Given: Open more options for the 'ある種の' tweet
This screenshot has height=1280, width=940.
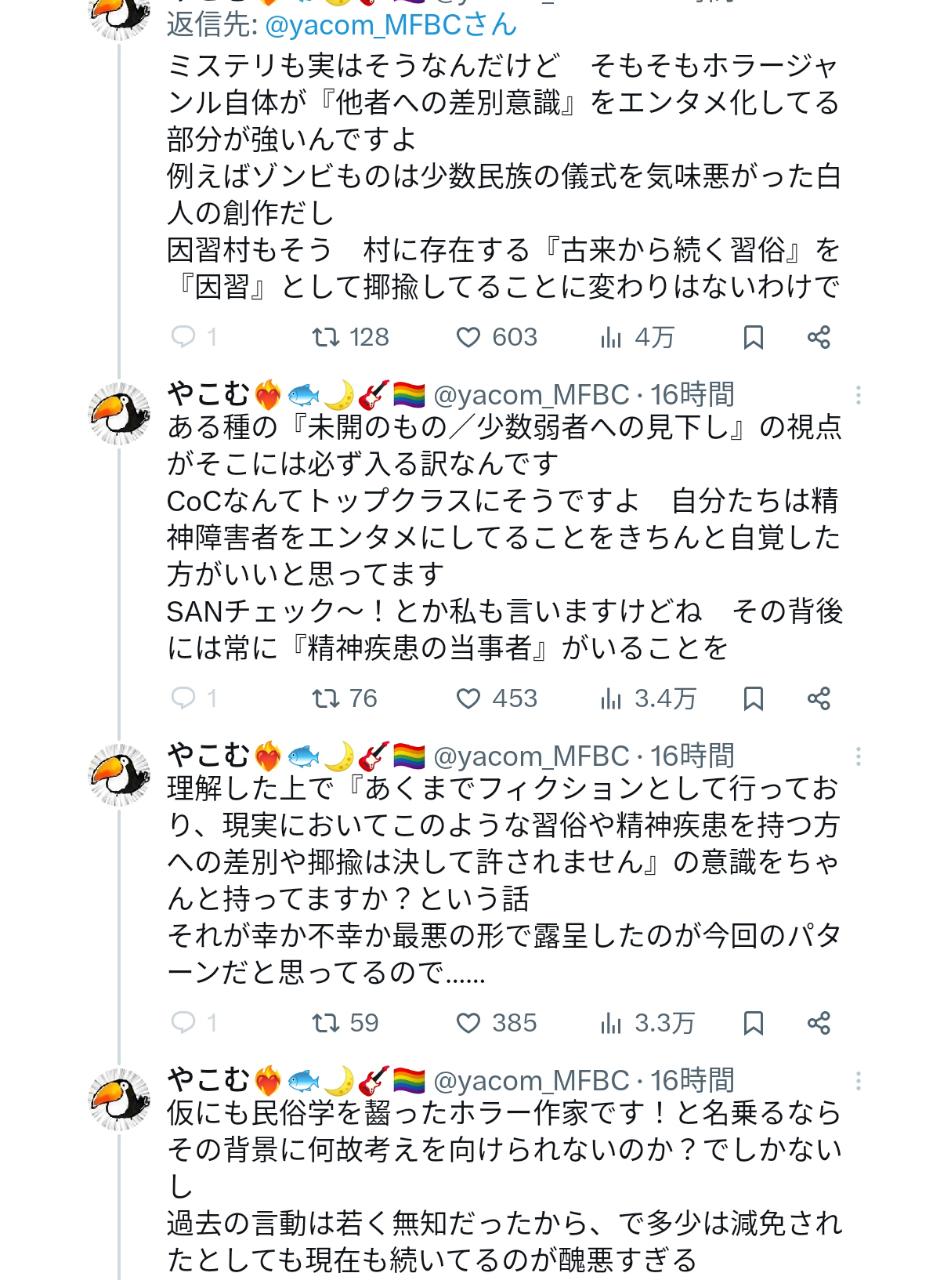Looking at the screenshot, I should (x=857, y=395).
